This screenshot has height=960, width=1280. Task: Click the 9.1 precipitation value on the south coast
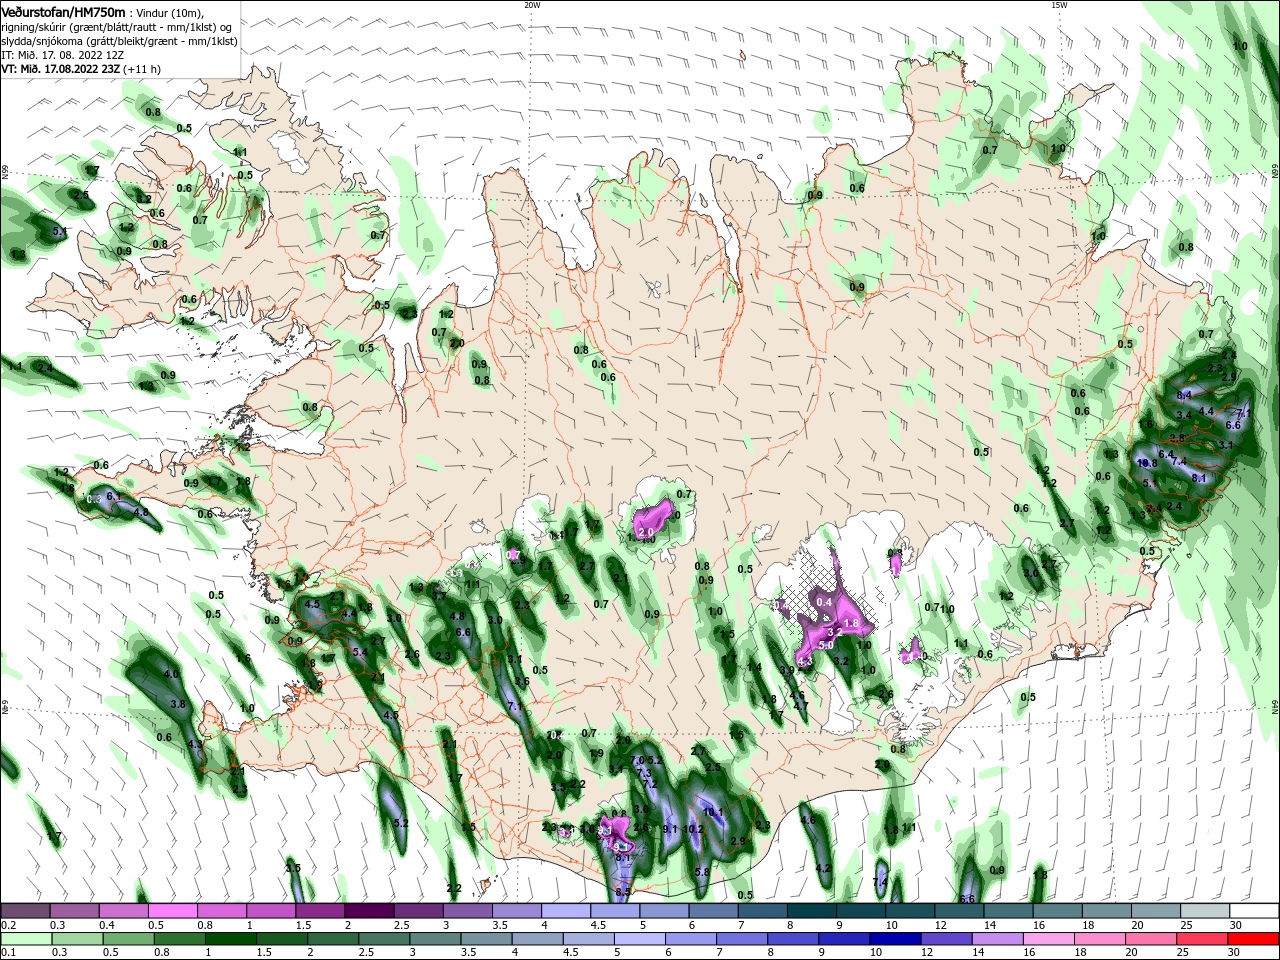[670, 828]
